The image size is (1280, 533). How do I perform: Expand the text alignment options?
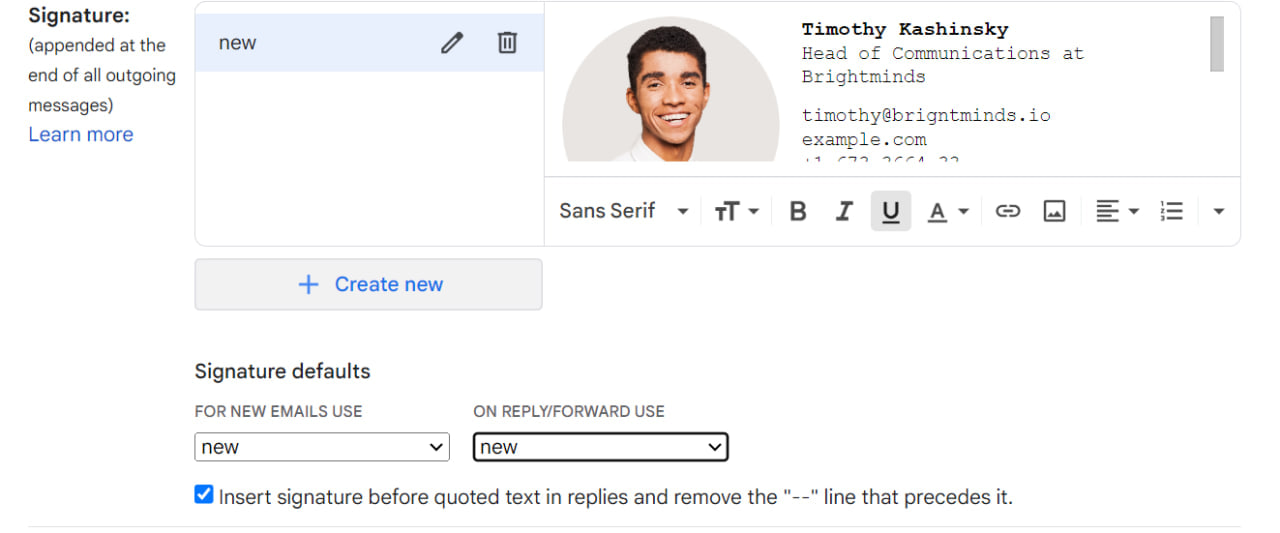[1117, 211]
